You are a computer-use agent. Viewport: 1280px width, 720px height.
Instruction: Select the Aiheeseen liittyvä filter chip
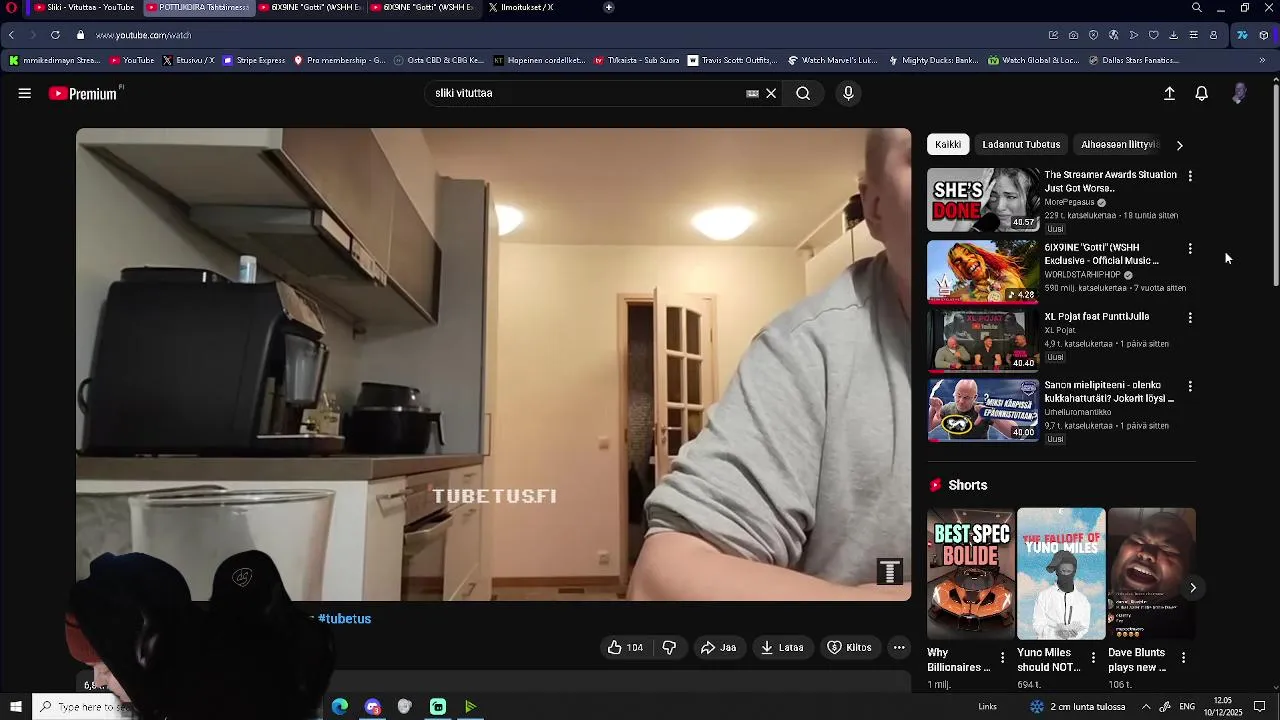[x=1119, y=144]
